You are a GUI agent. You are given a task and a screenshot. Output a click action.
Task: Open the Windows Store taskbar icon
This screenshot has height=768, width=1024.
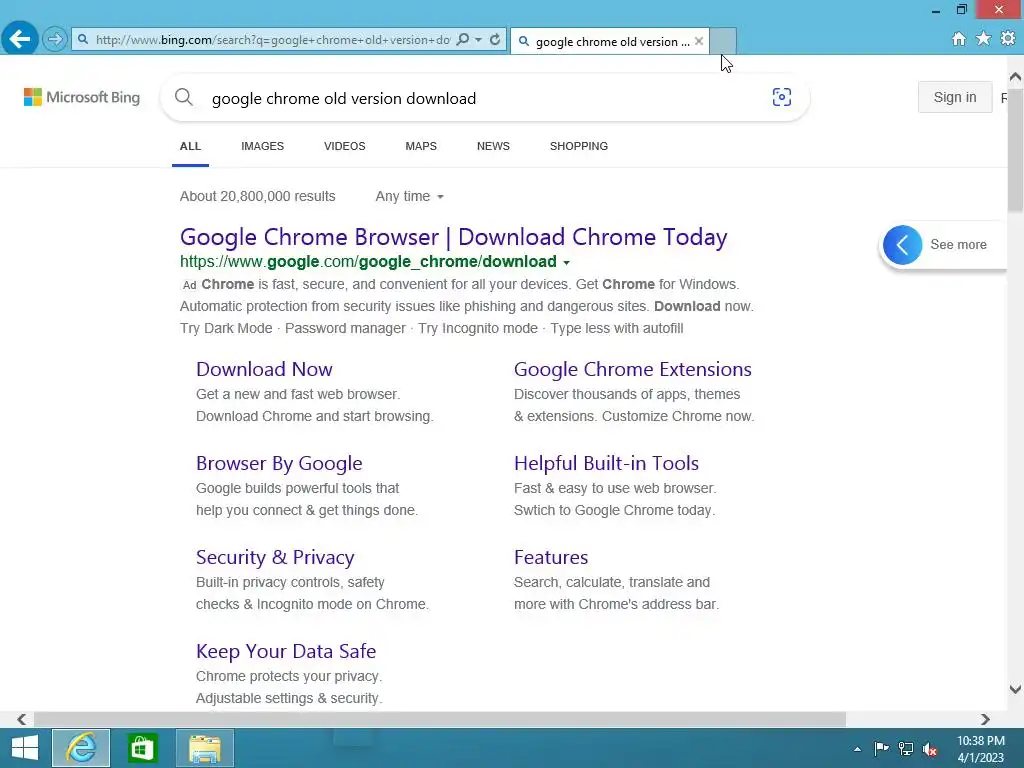tap(142, 748)
